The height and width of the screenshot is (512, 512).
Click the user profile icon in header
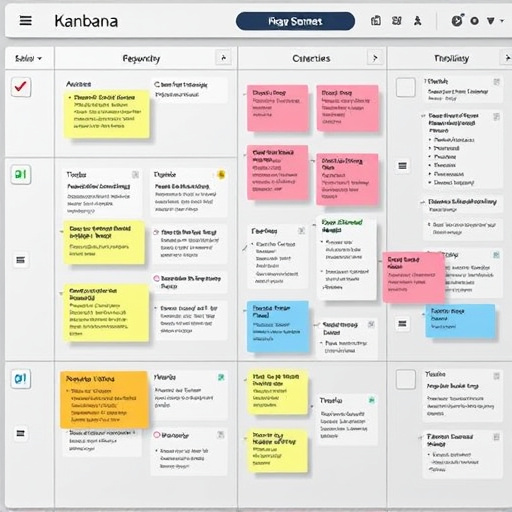pos(417,21)
